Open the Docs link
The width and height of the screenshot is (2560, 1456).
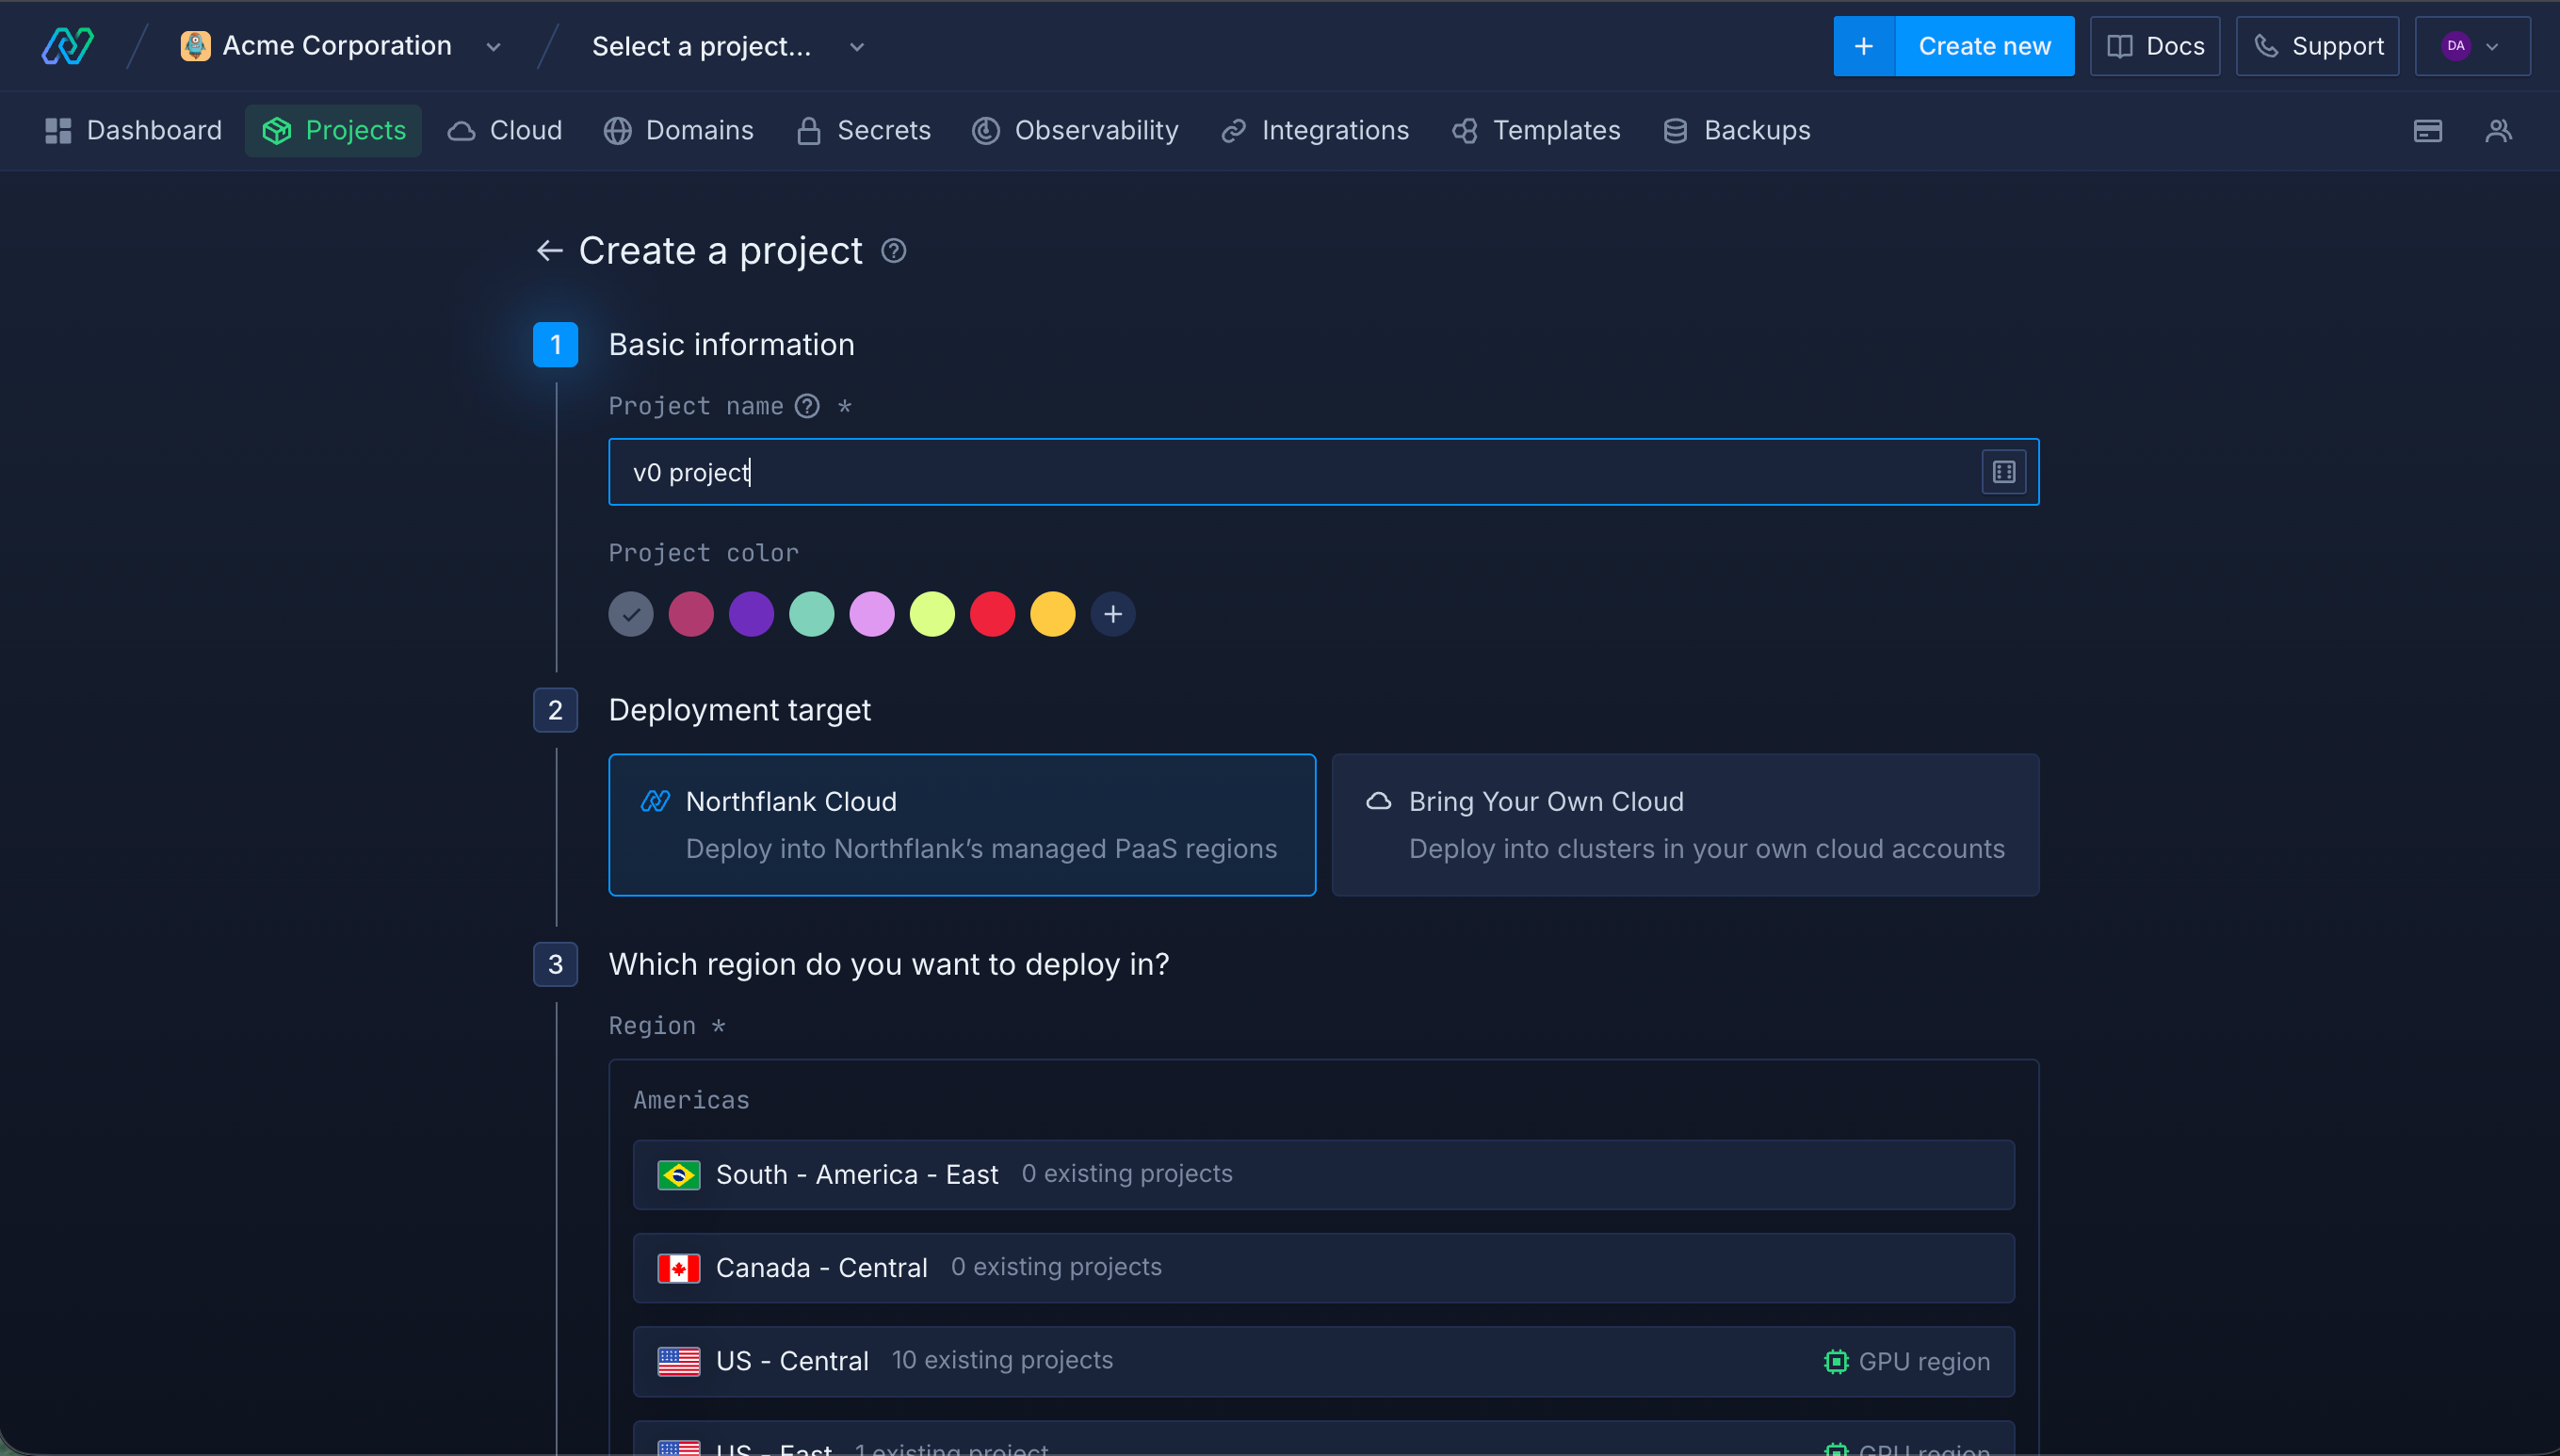click(2155, 46)
